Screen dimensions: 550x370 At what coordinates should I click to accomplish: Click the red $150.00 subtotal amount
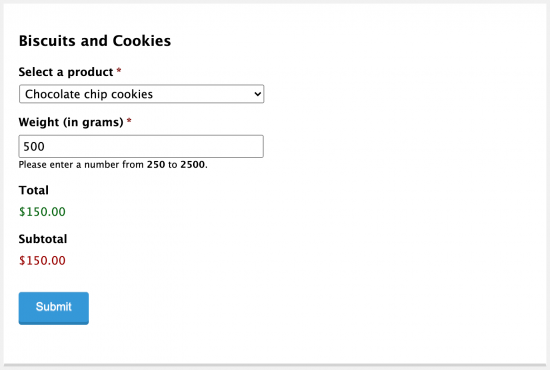pyautogui.click(x=42, y=261)
